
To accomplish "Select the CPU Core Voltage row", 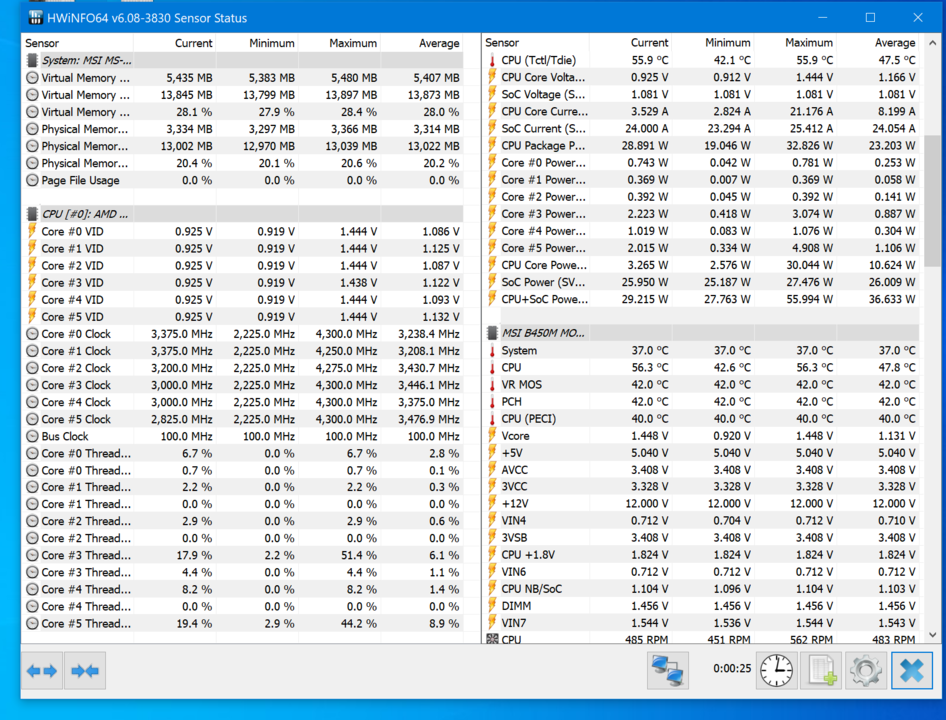I will [x=702, y=77].
